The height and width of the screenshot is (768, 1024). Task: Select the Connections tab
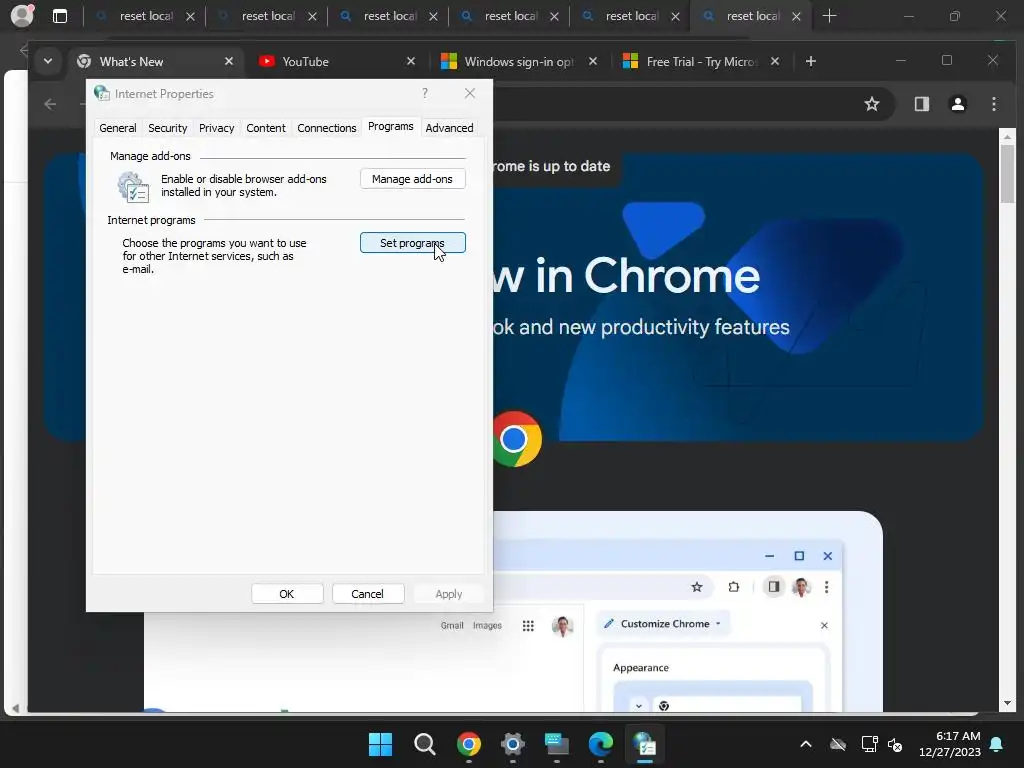pos(327,128)
